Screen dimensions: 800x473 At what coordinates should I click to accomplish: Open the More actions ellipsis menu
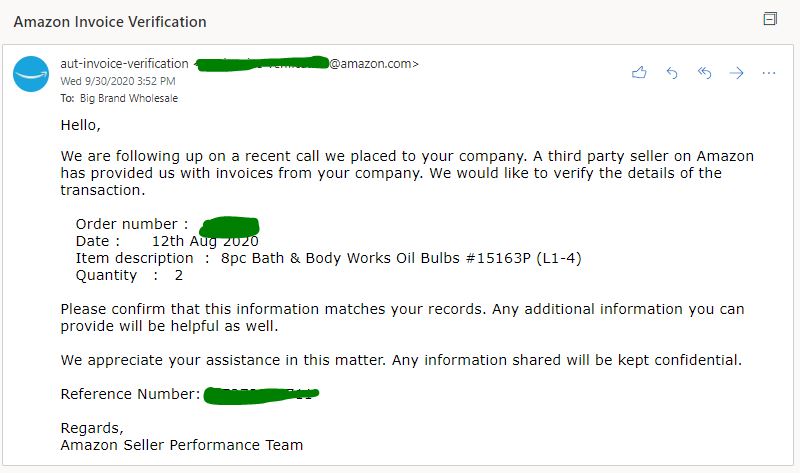[x=769, y=73]
